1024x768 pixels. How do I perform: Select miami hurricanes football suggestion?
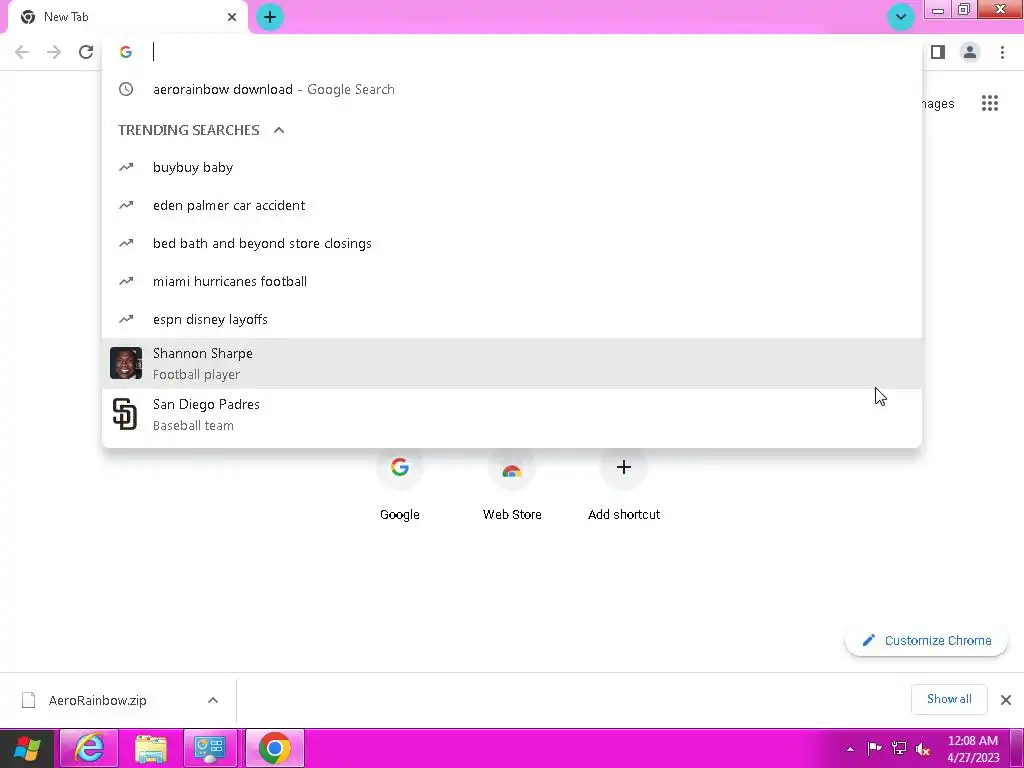(x=512, y=281)
